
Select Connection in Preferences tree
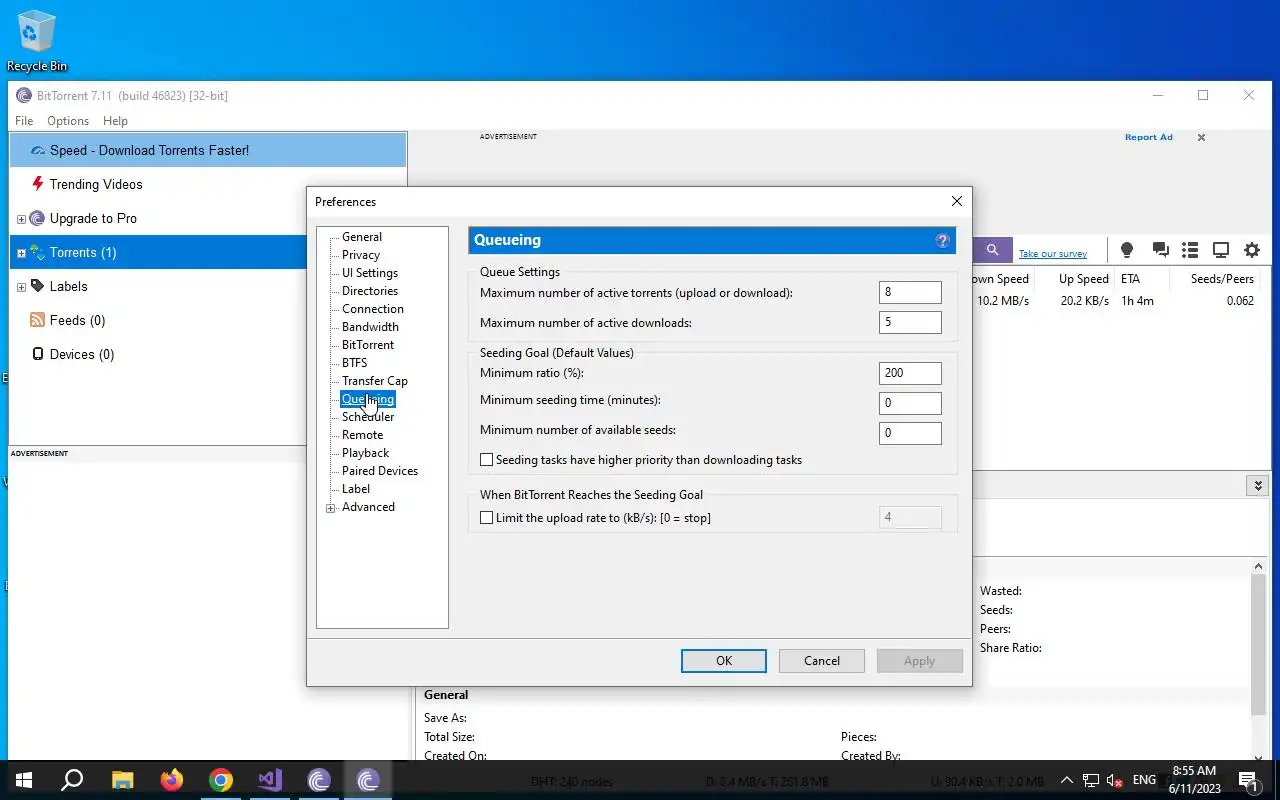(x=373, y=309)
